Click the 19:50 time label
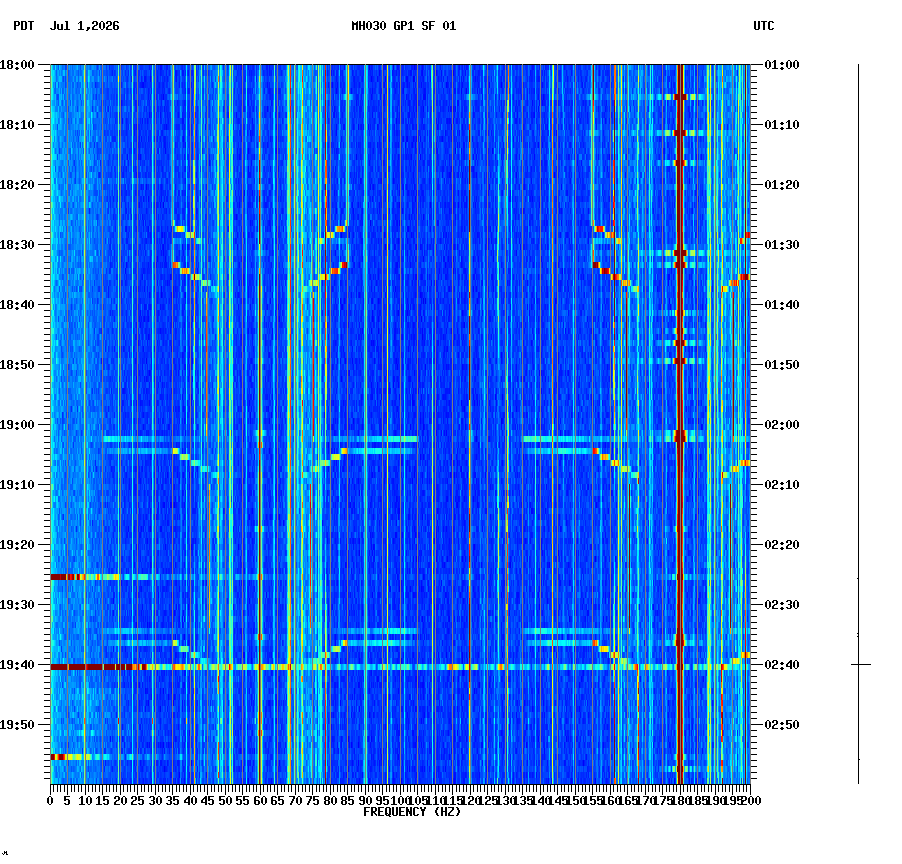The height and width of the screenshot is (864, 902). 17,725
